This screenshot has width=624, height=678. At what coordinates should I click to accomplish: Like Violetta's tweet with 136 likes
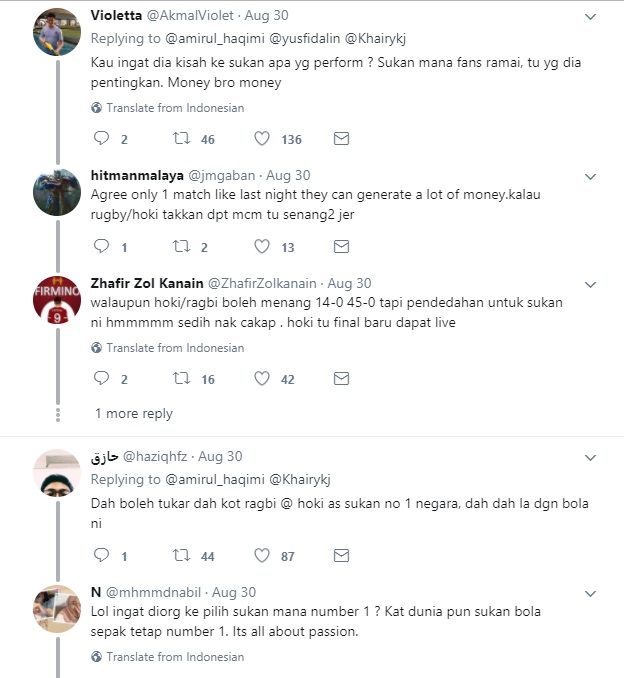(x=263, y=139)
